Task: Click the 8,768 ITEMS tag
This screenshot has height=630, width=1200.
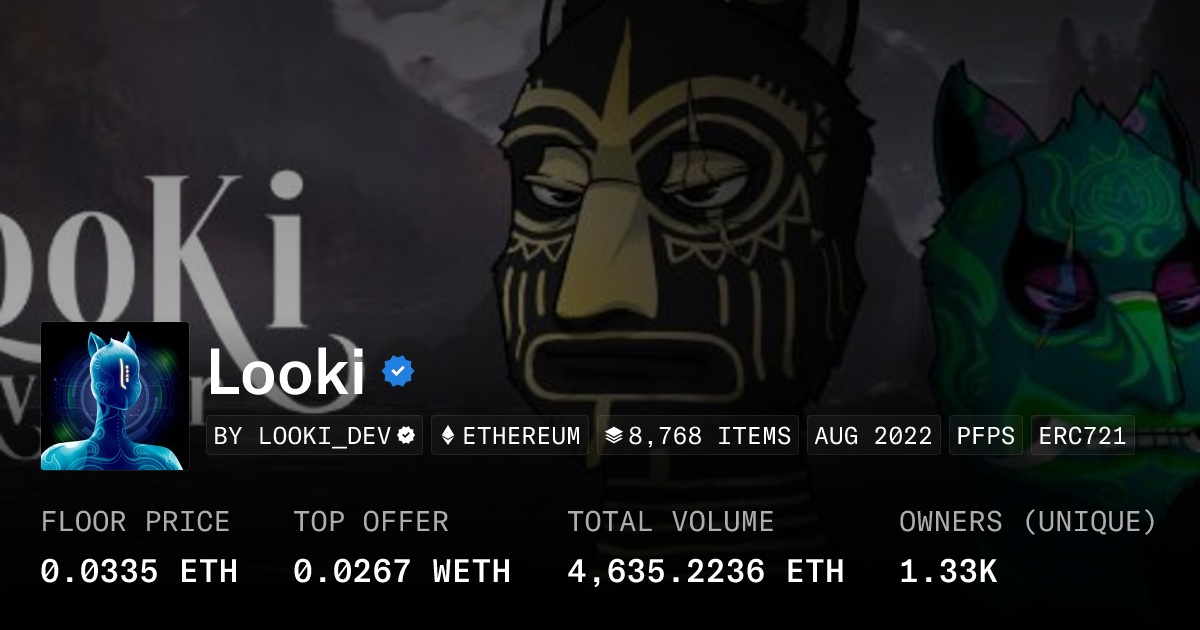Action: [x=698, y=436]
